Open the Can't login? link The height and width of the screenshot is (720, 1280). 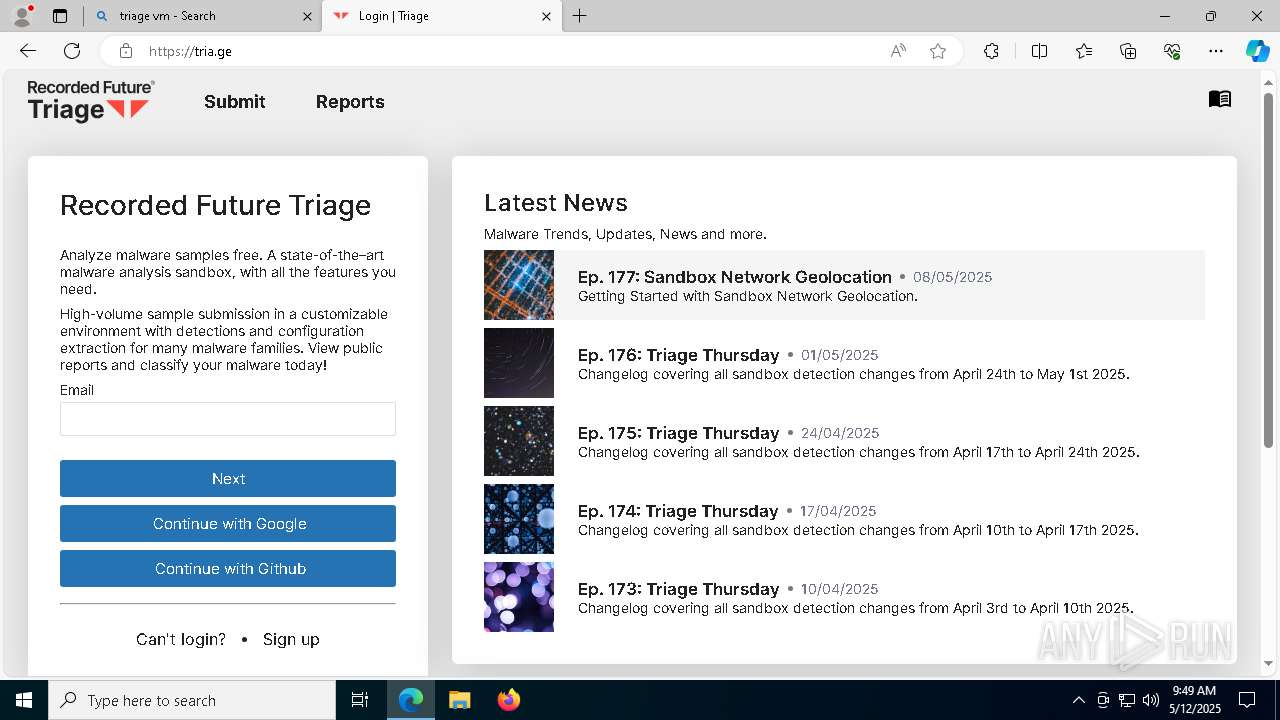point(181,639)
